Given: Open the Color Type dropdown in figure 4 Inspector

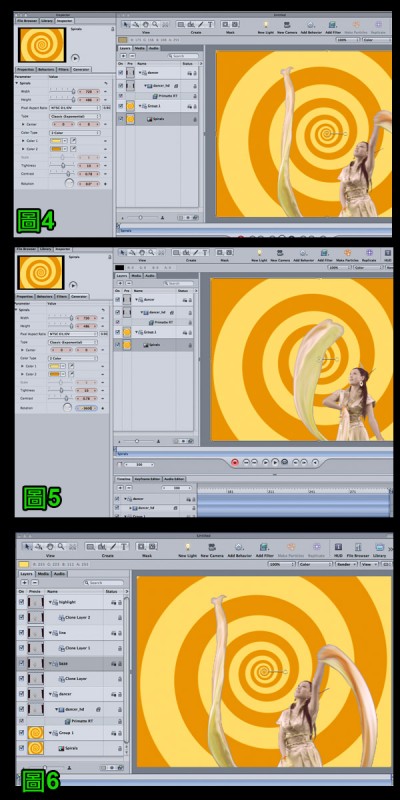Looking at the screenshot, I should [74, 133].
